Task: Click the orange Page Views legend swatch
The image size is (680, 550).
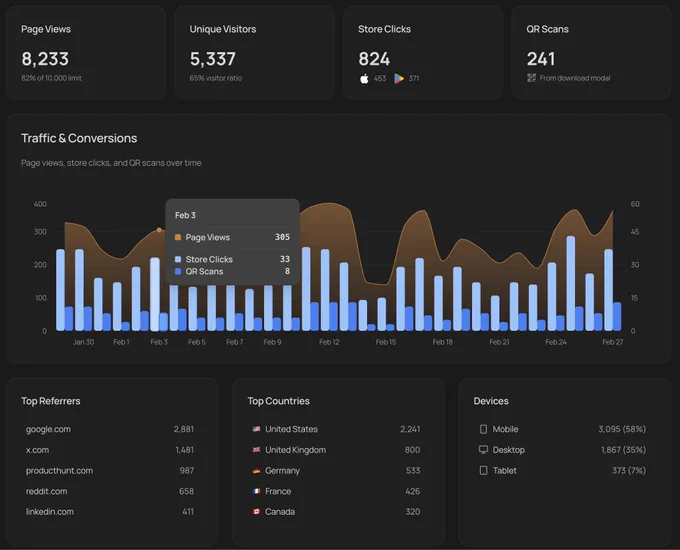Action: [x=178, y=237]
